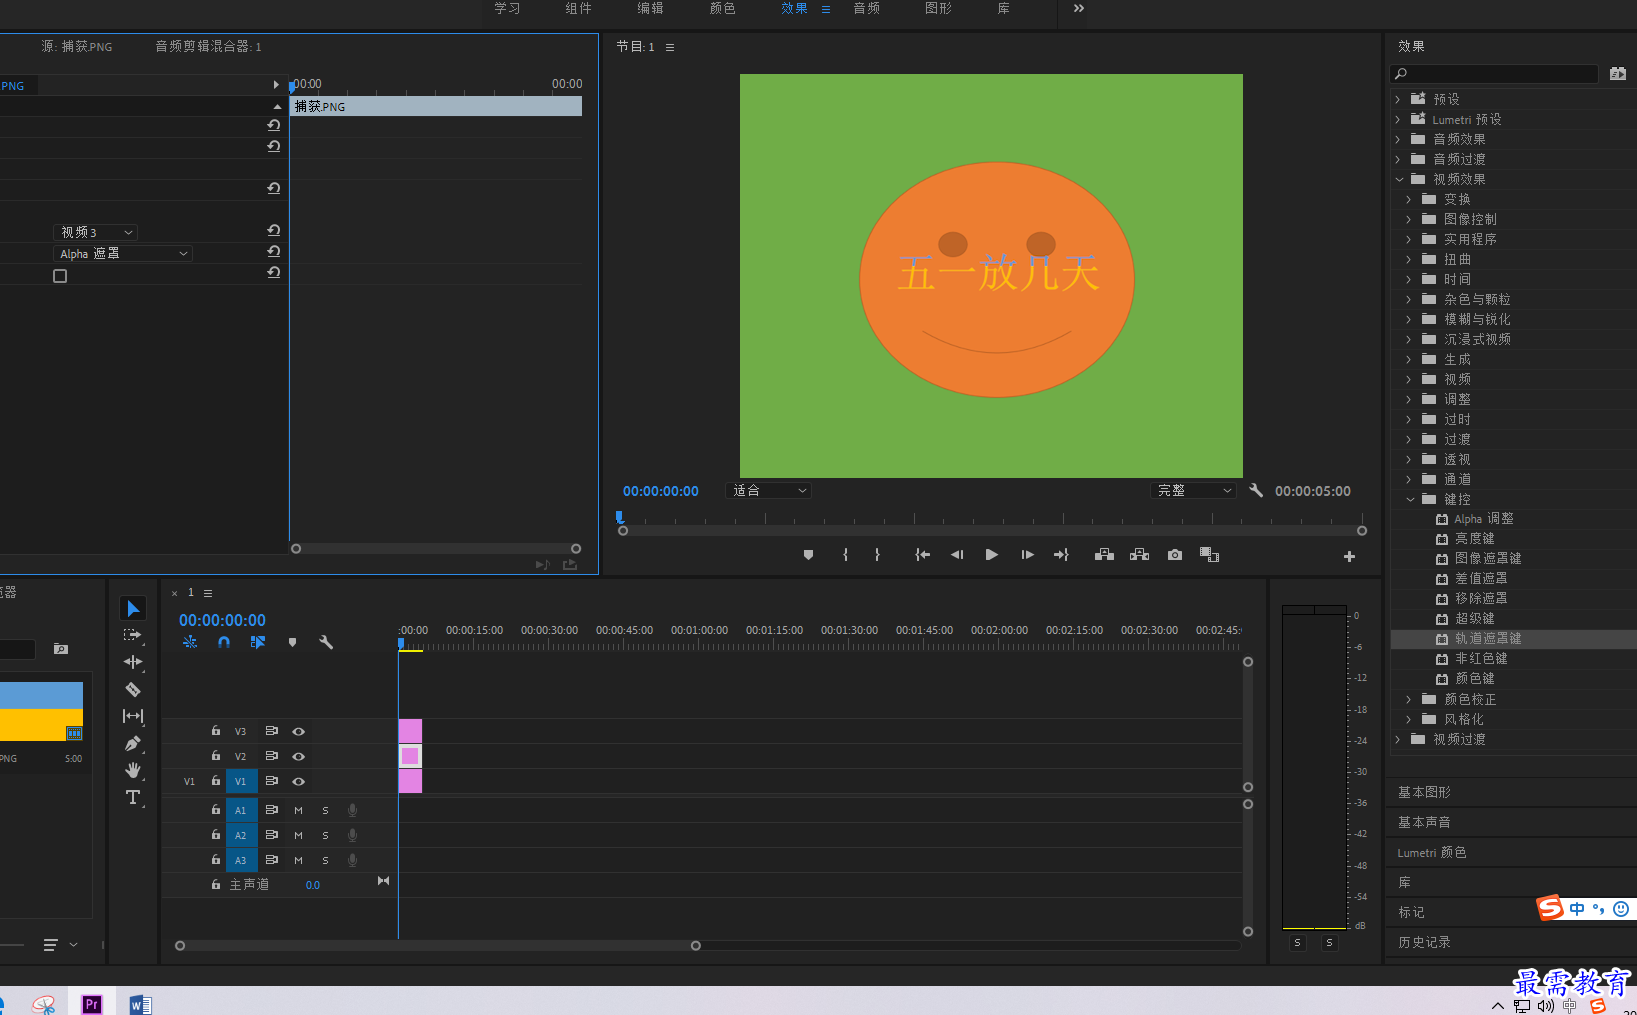Step back one frame in Program monitor
The width and height of the screenshot is (1637, 1015).
(957, 555)
